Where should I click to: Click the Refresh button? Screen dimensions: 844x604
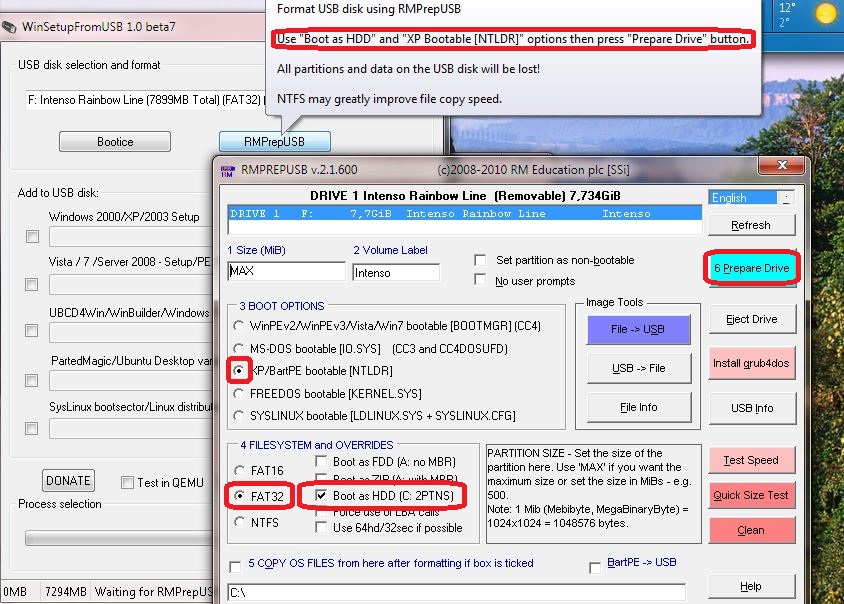click(x=751, y=225)
